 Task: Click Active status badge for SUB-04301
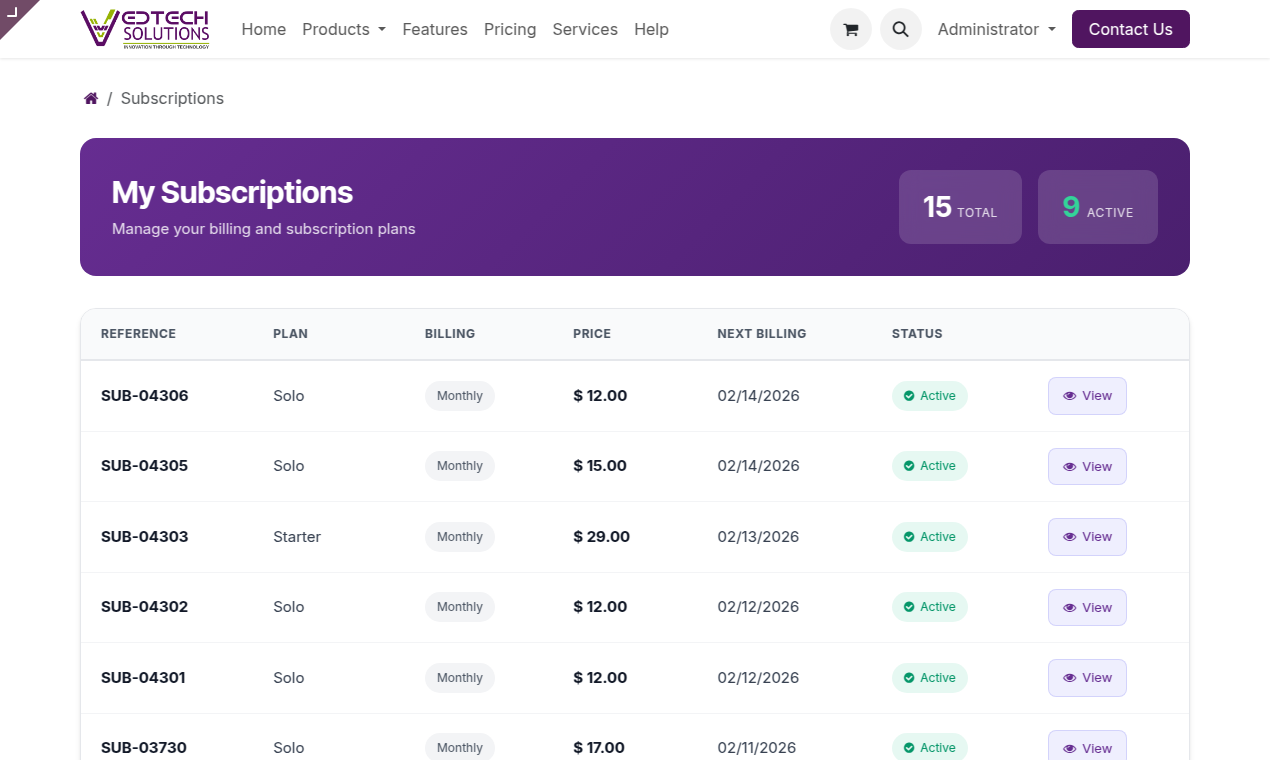point(930,678)
